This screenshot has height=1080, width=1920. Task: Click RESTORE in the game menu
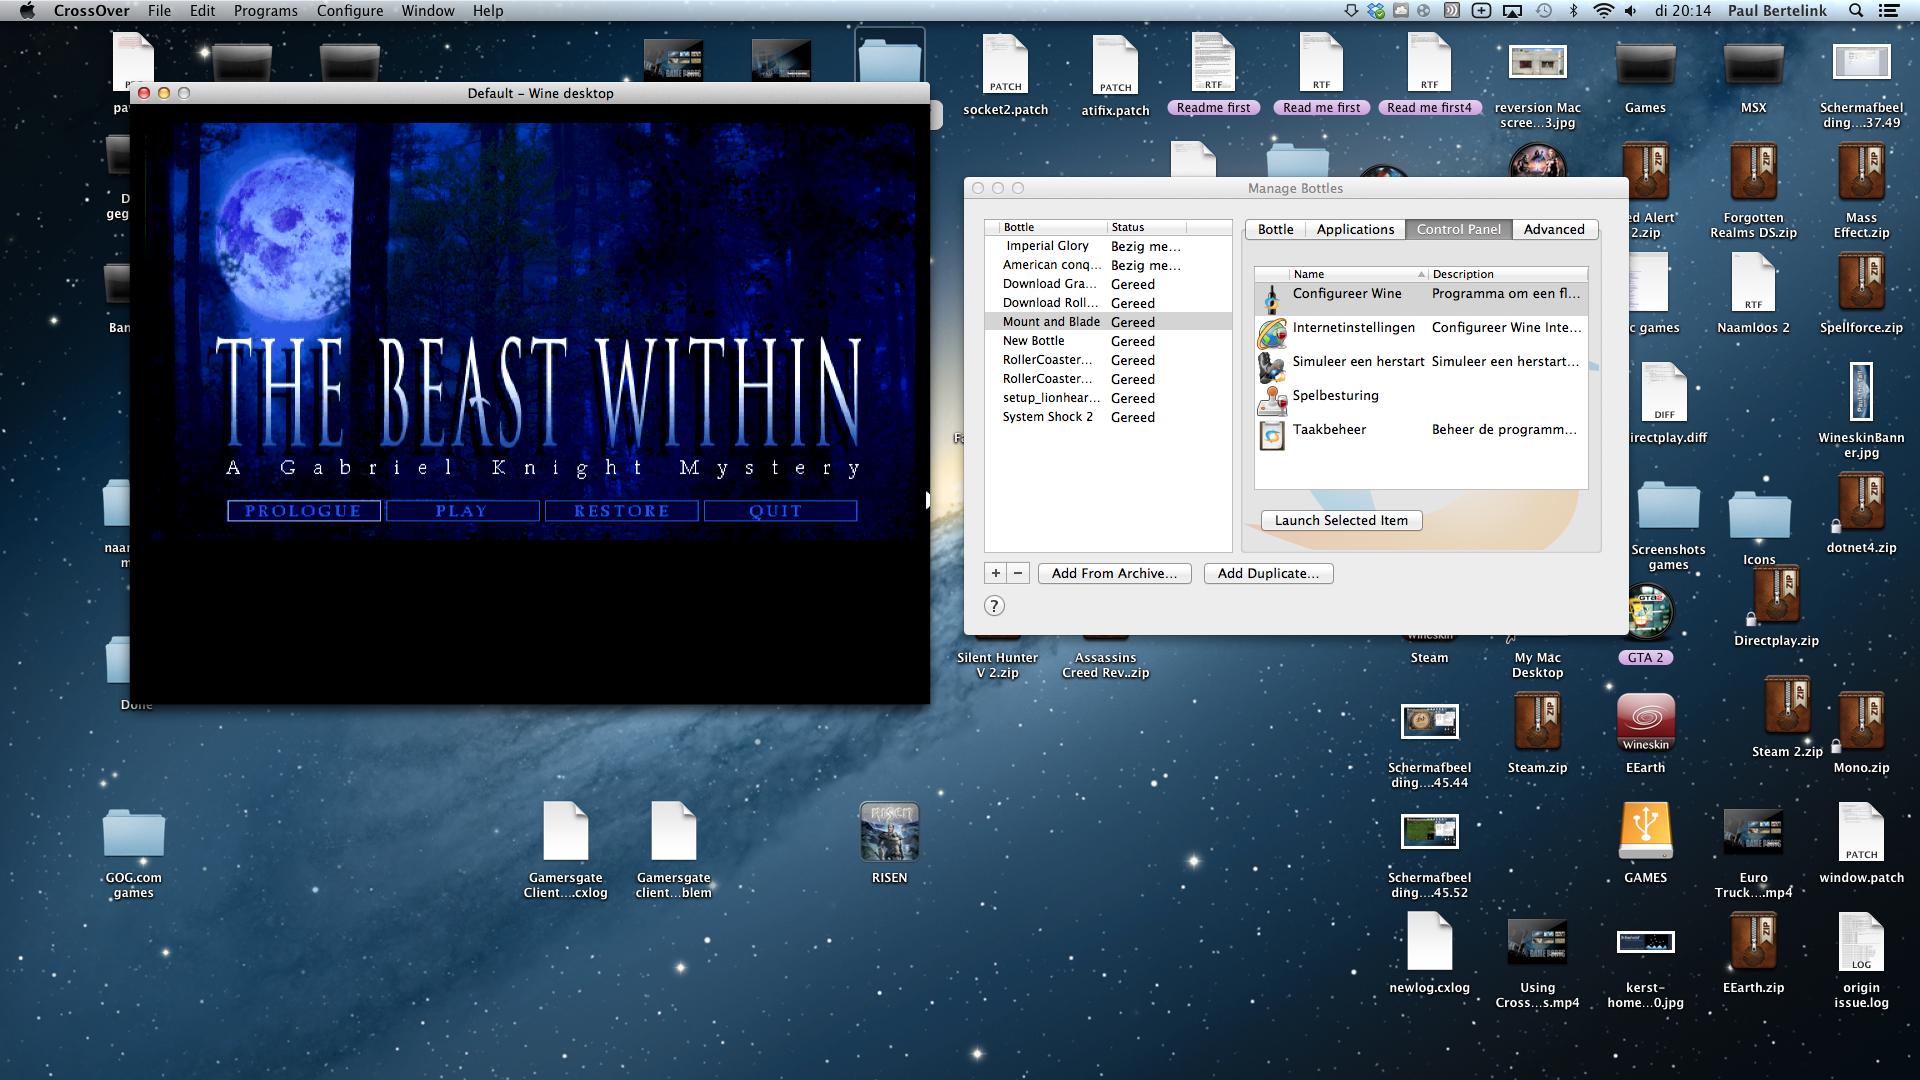tap(621, 511)
